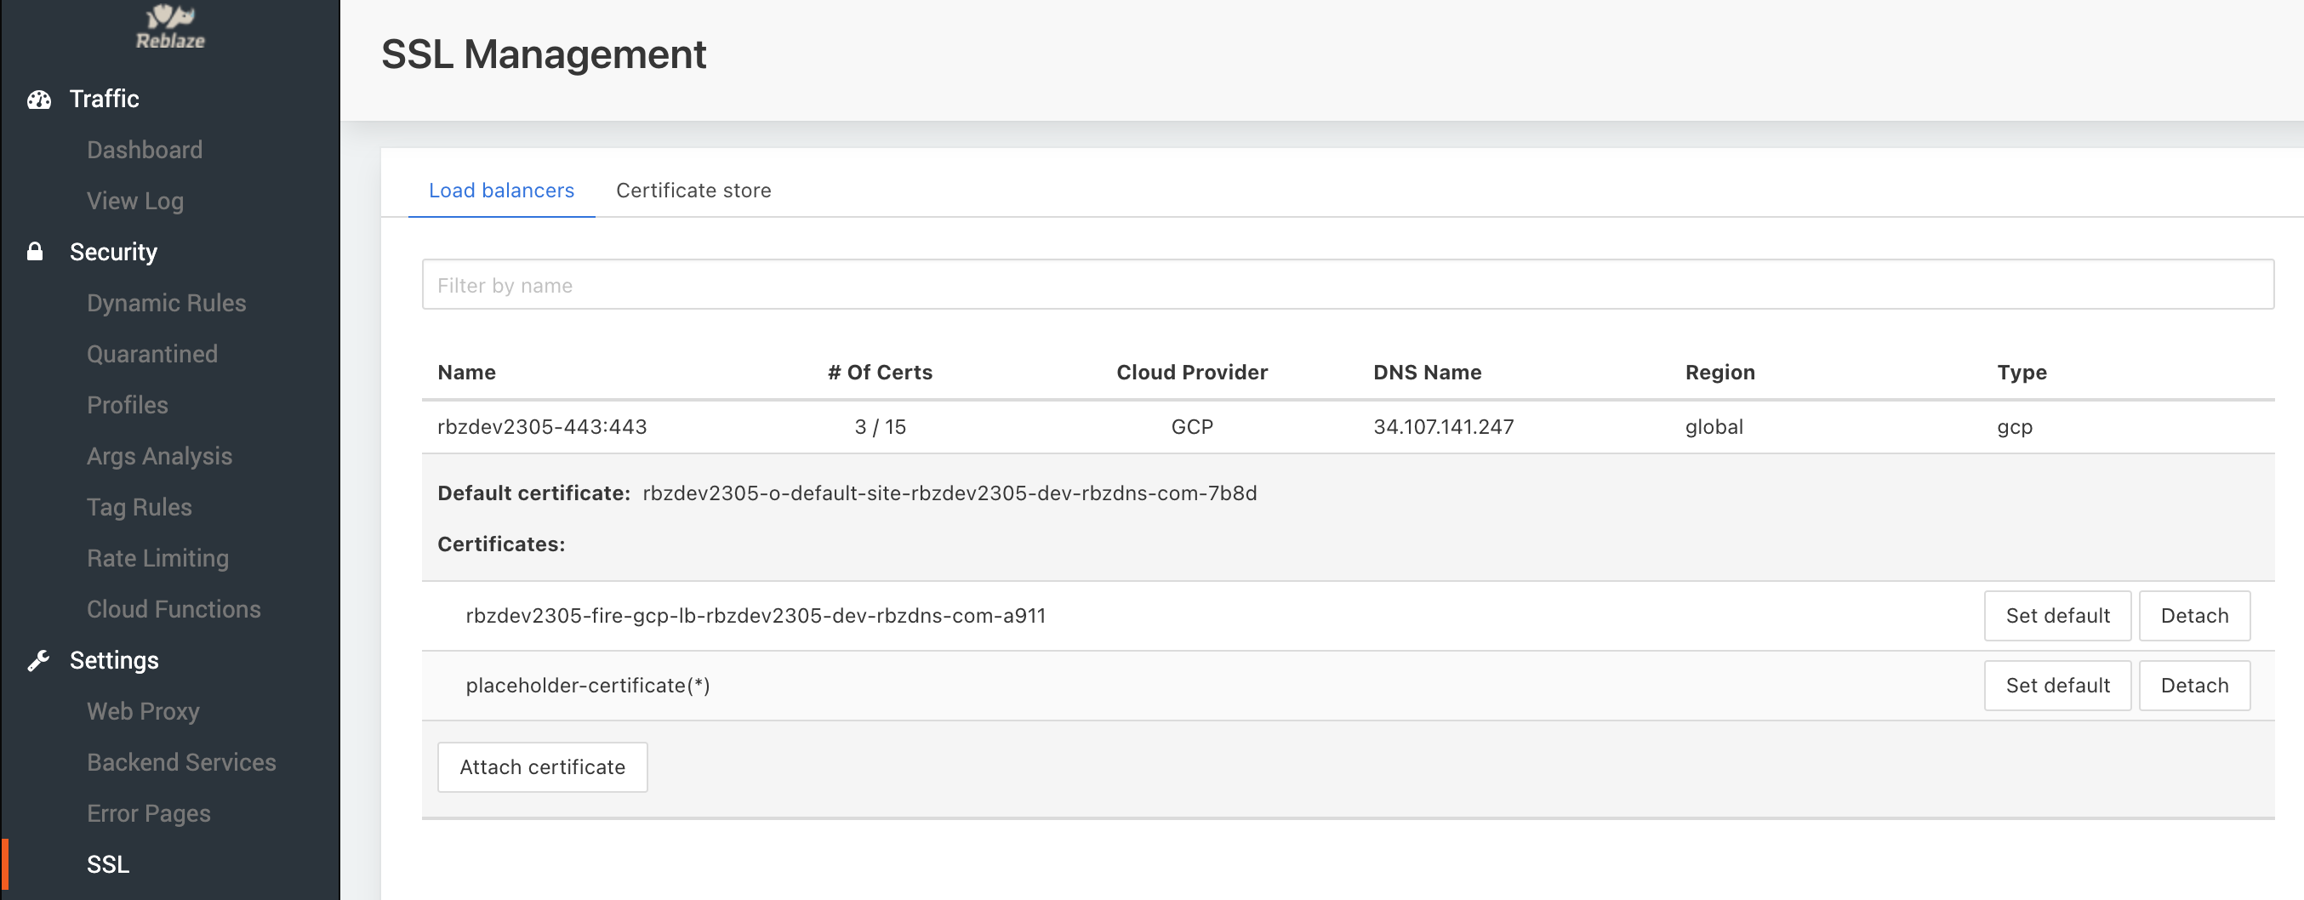Click the Settings wrench icon
Image resolution: width=2304 pixels, height=900 pixels.
point(38,660)
